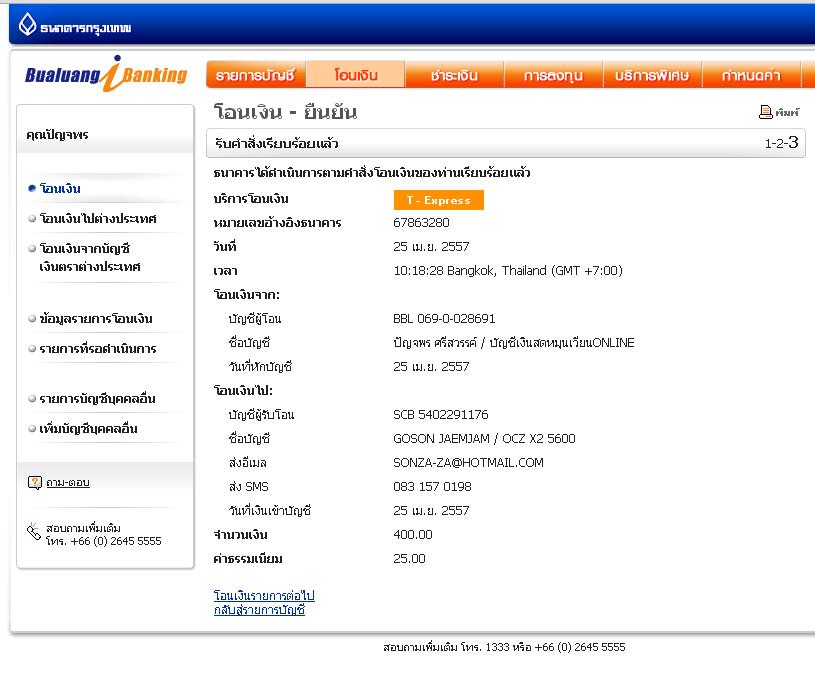Screen dimensions: 815x684
Task: Click the Bualuang iBanking logo
Action: pyautogui.click(x=106, y=74)
